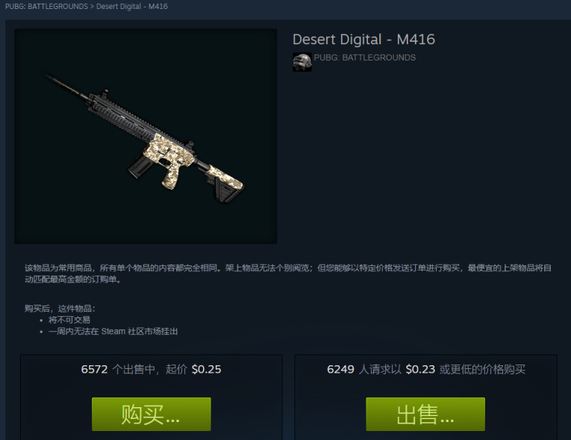Click the M416 rifle preview image
The image size is (571, 440).
(146, 136)
